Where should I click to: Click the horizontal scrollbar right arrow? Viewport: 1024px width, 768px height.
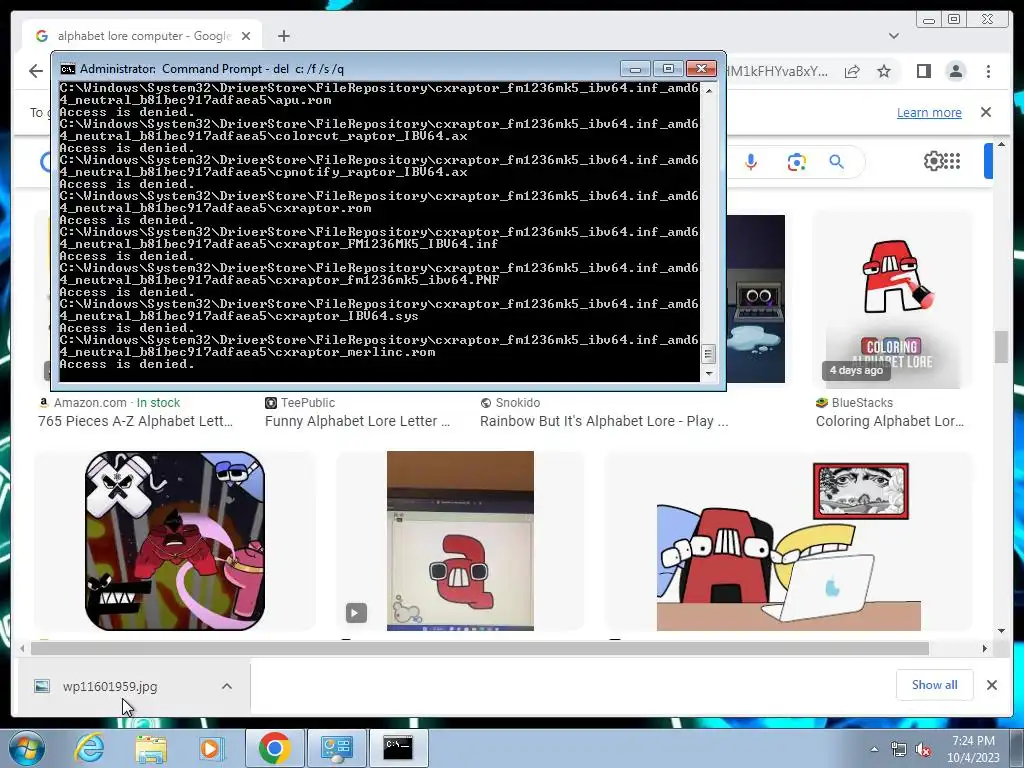(984, 648)
